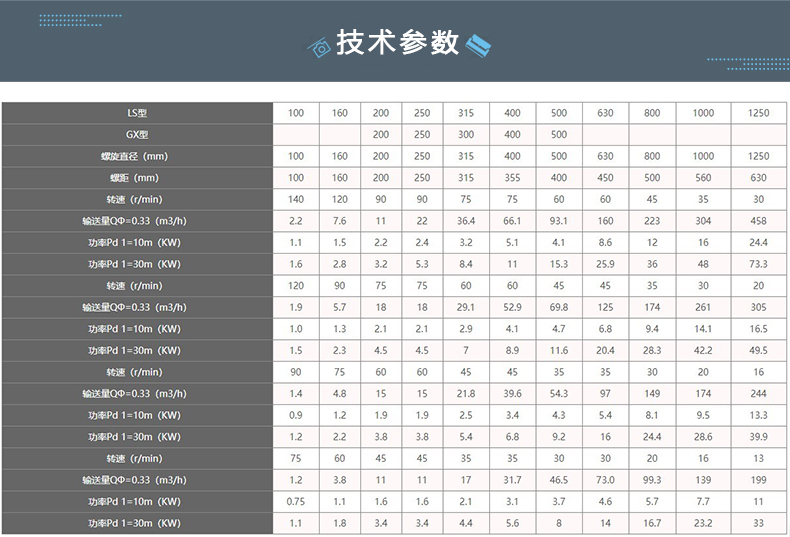Click the 输送量 cell showing 29.1
The height and width of the screenshot is (537, 790).
point(466,307)
